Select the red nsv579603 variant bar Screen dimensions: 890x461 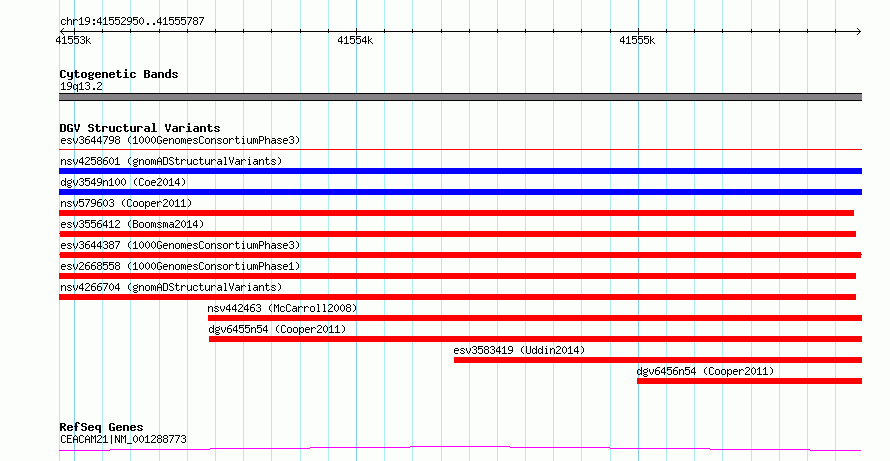pyautogui.click(x=456, y=213)
